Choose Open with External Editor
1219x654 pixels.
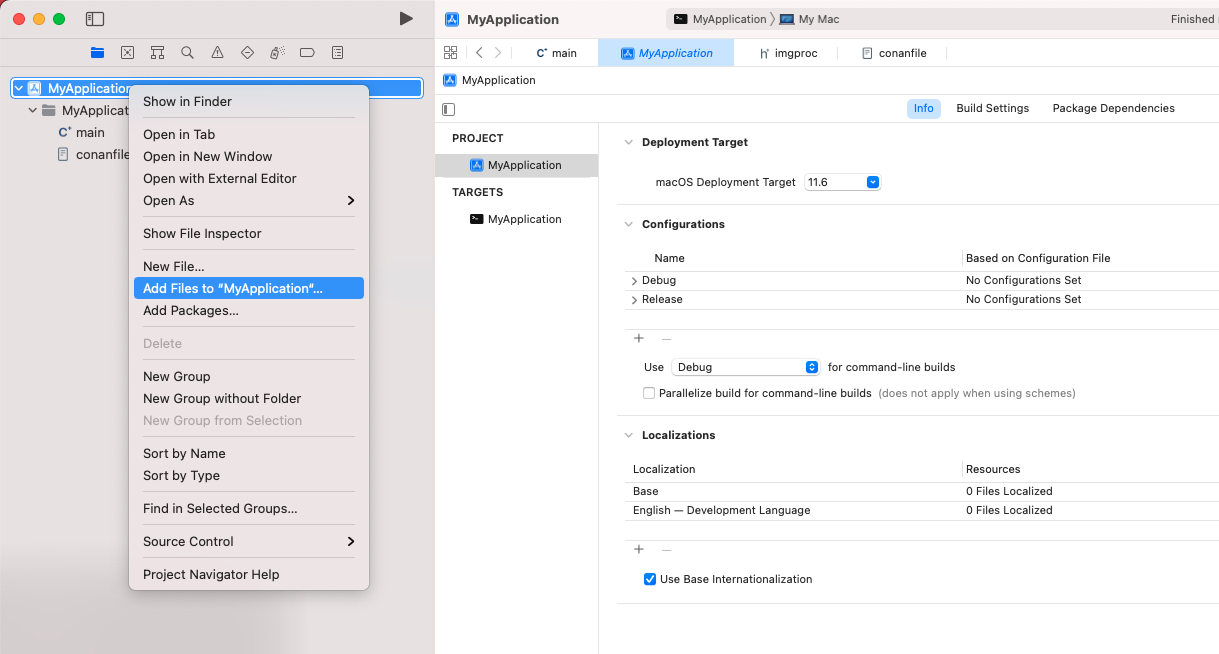click(x=249, y=178)
